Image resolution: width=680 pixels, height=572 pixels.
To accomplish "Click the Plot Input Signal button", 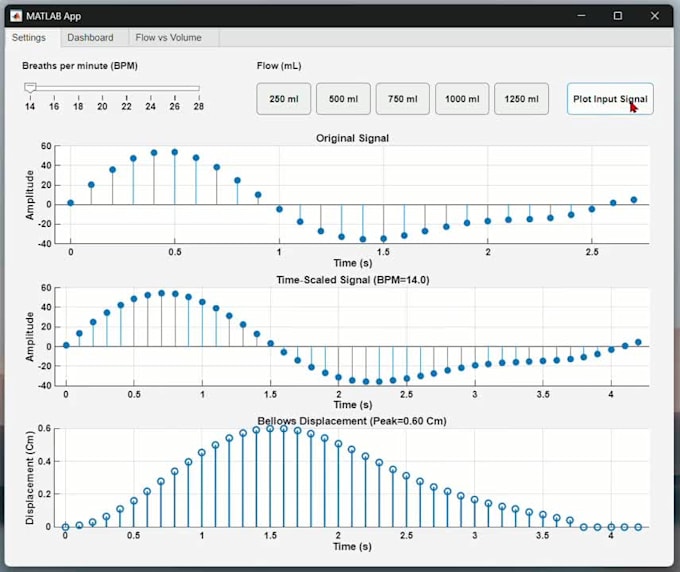I will (610, 99).
